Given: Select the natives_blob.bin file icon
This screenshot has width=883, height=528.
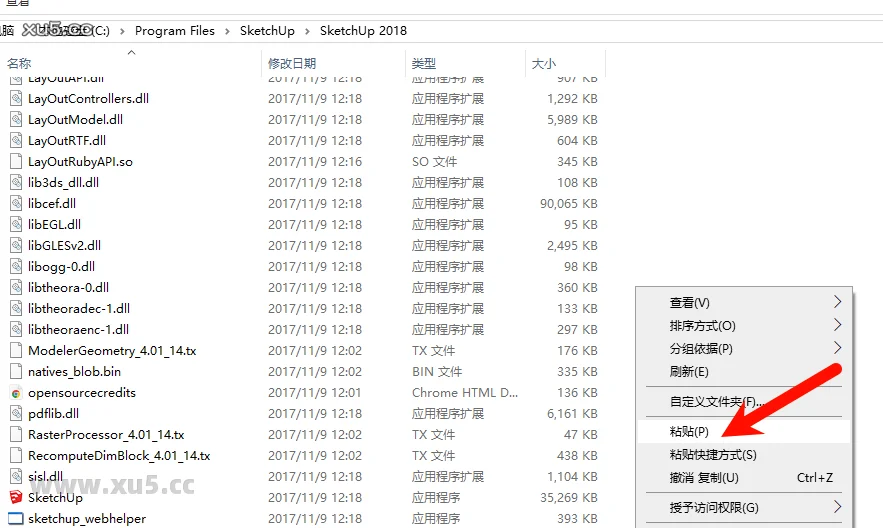Looking at the screenshot, I should (x=16, y=371).
